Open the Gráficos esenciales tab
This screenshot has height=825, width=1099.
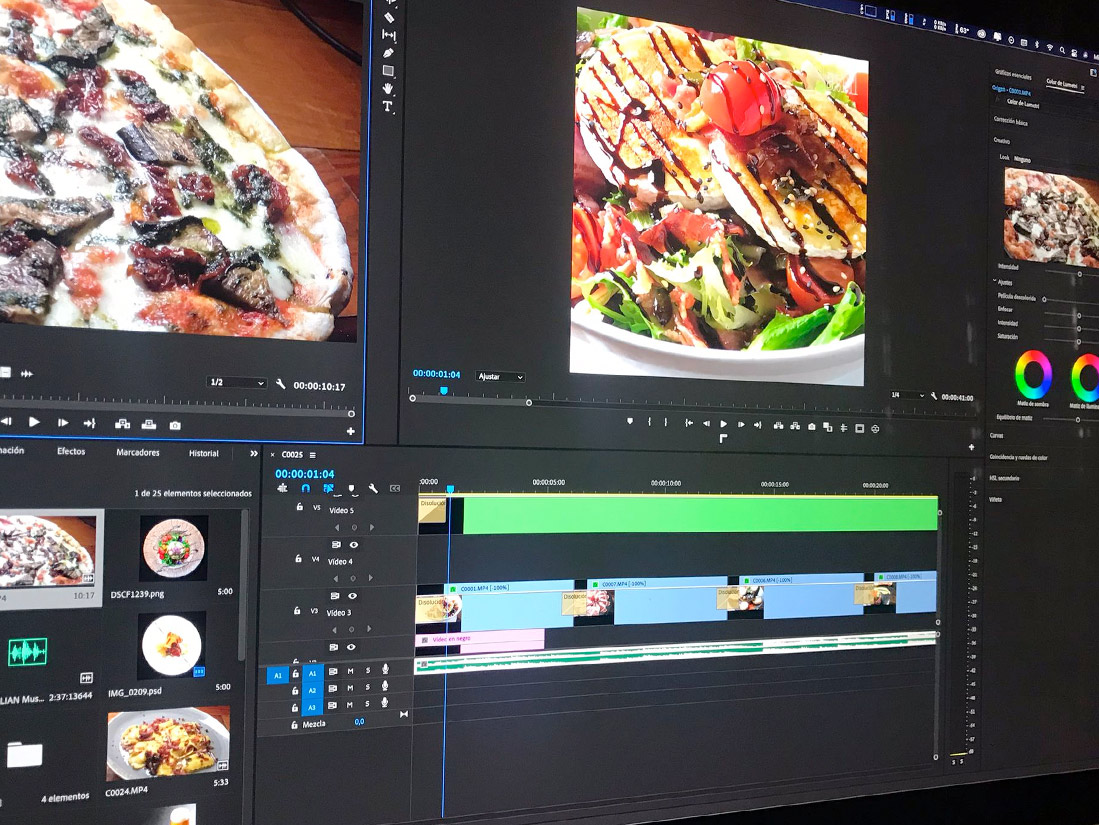point(1012,74)
